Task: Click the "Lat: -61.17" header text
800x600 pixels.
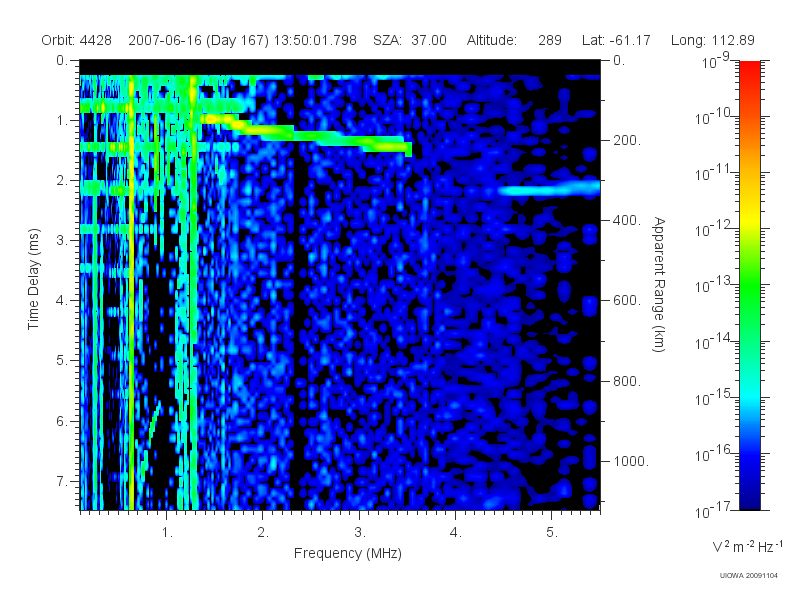Action: pyautogui.click(x=616, y=40)
